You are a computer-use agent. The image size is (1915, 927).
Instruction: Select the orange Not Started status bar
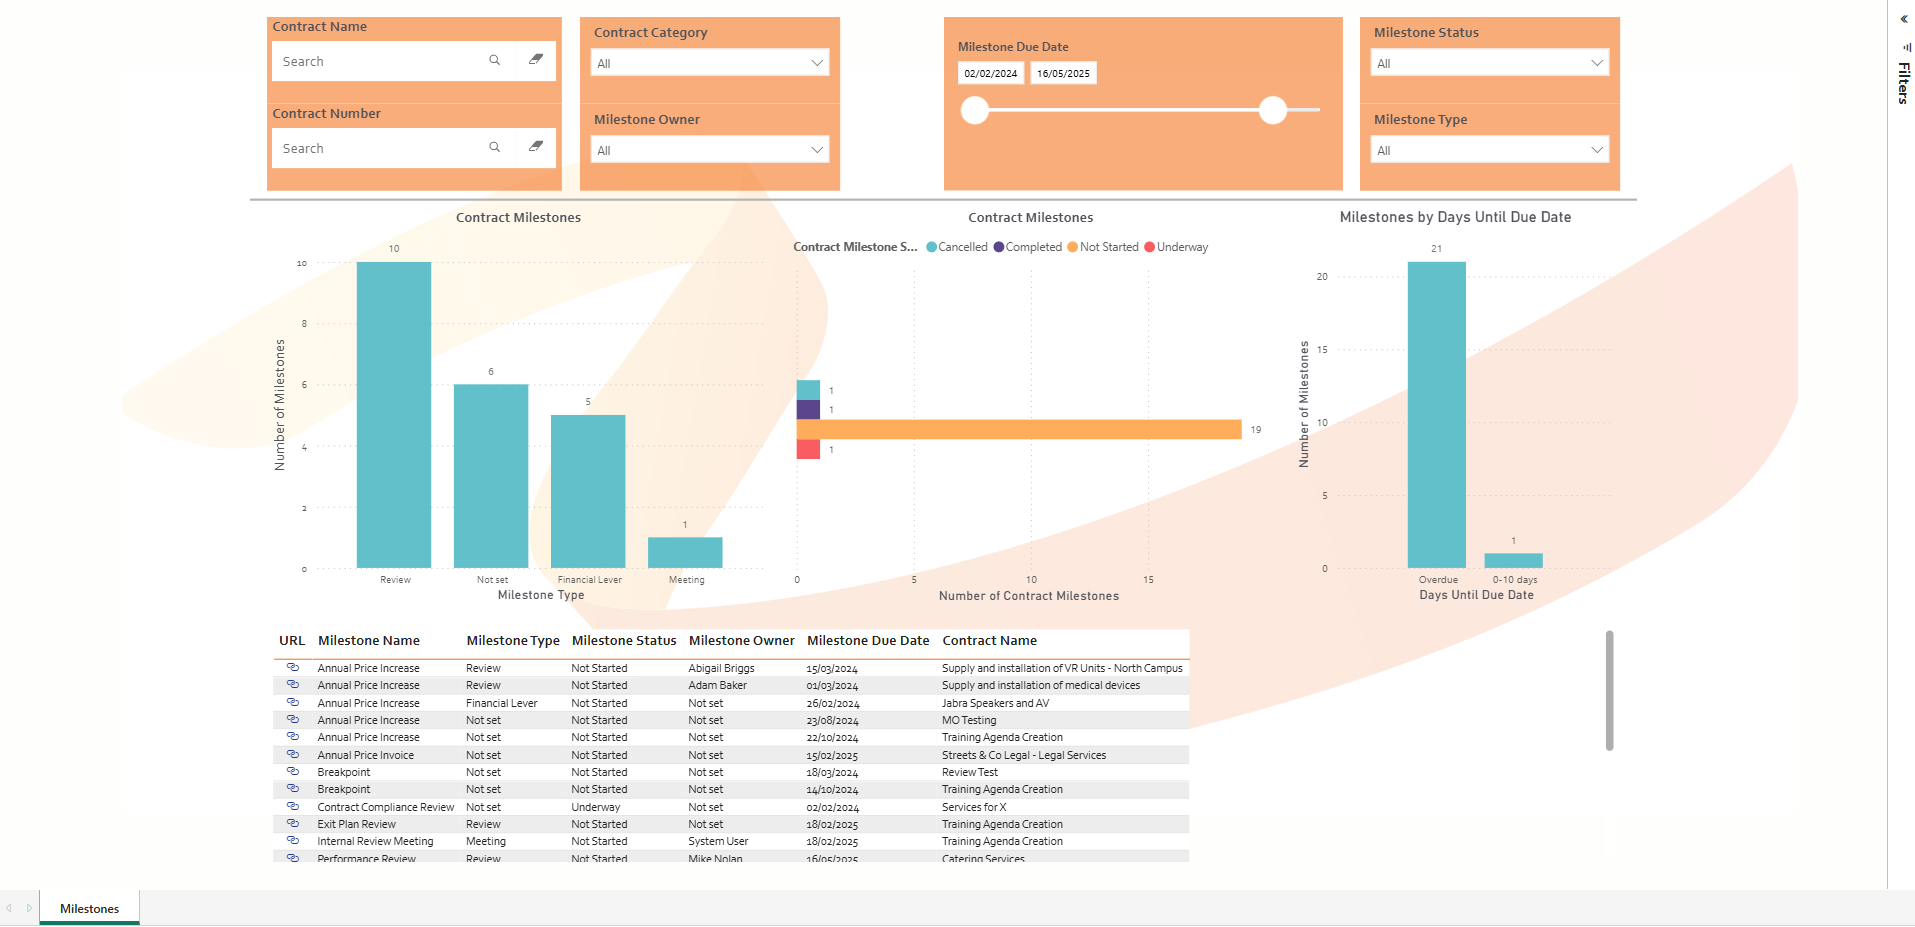(x=1019, y=430)
